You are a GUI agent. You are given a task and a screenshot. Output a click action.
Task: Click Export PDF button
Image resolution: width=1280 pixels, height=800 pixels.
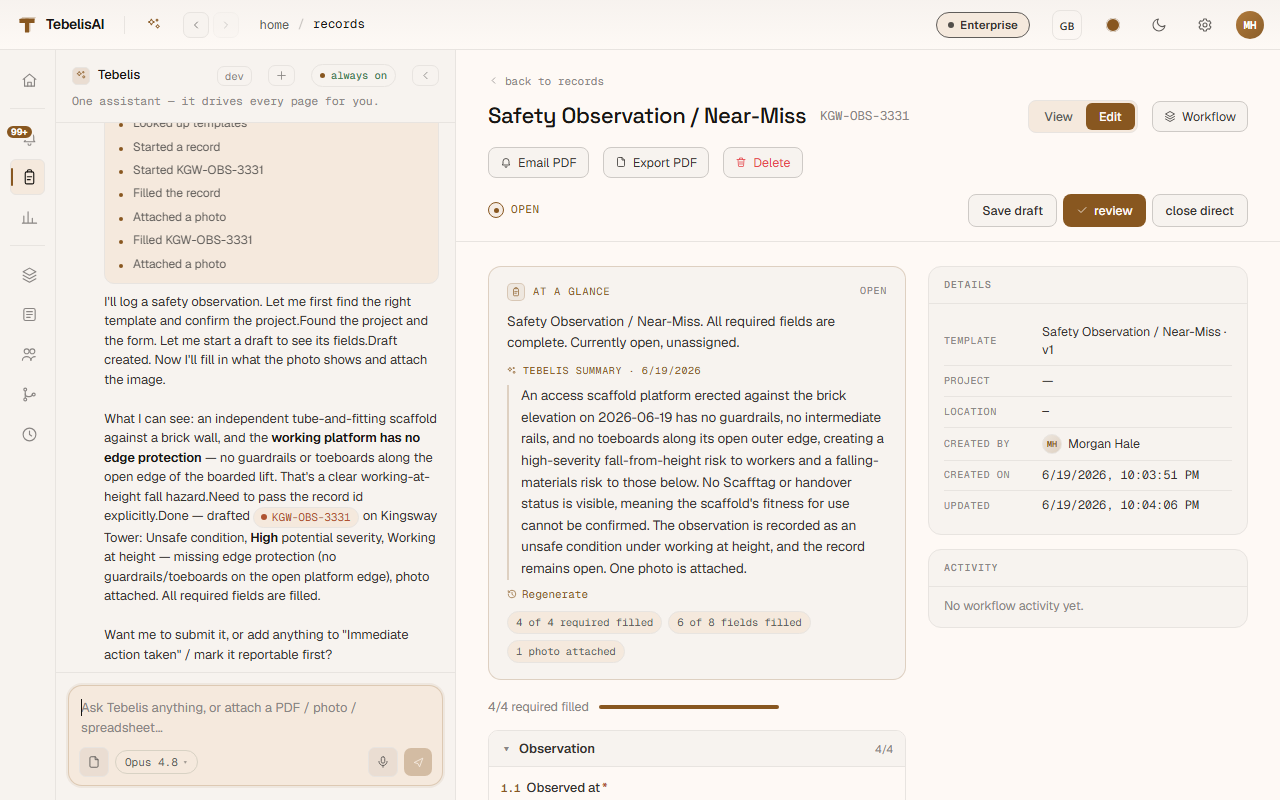[656, 163]
